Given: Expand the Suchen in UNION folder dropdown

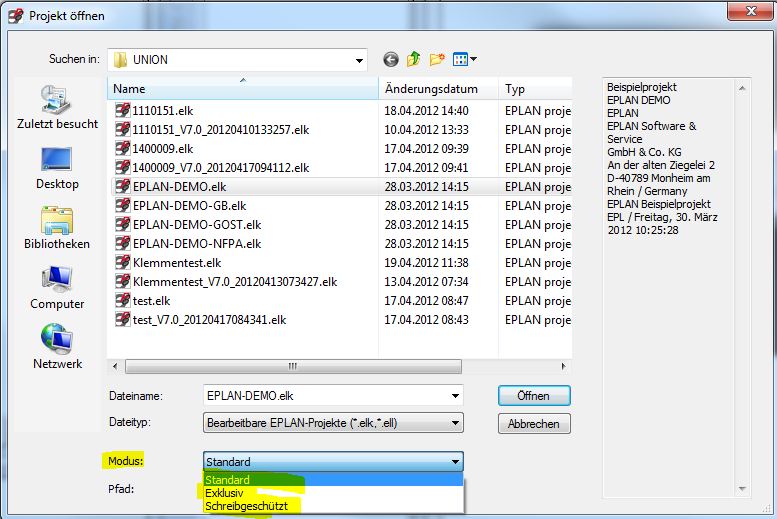Looking at the screenshot, I should click(359, 60).
